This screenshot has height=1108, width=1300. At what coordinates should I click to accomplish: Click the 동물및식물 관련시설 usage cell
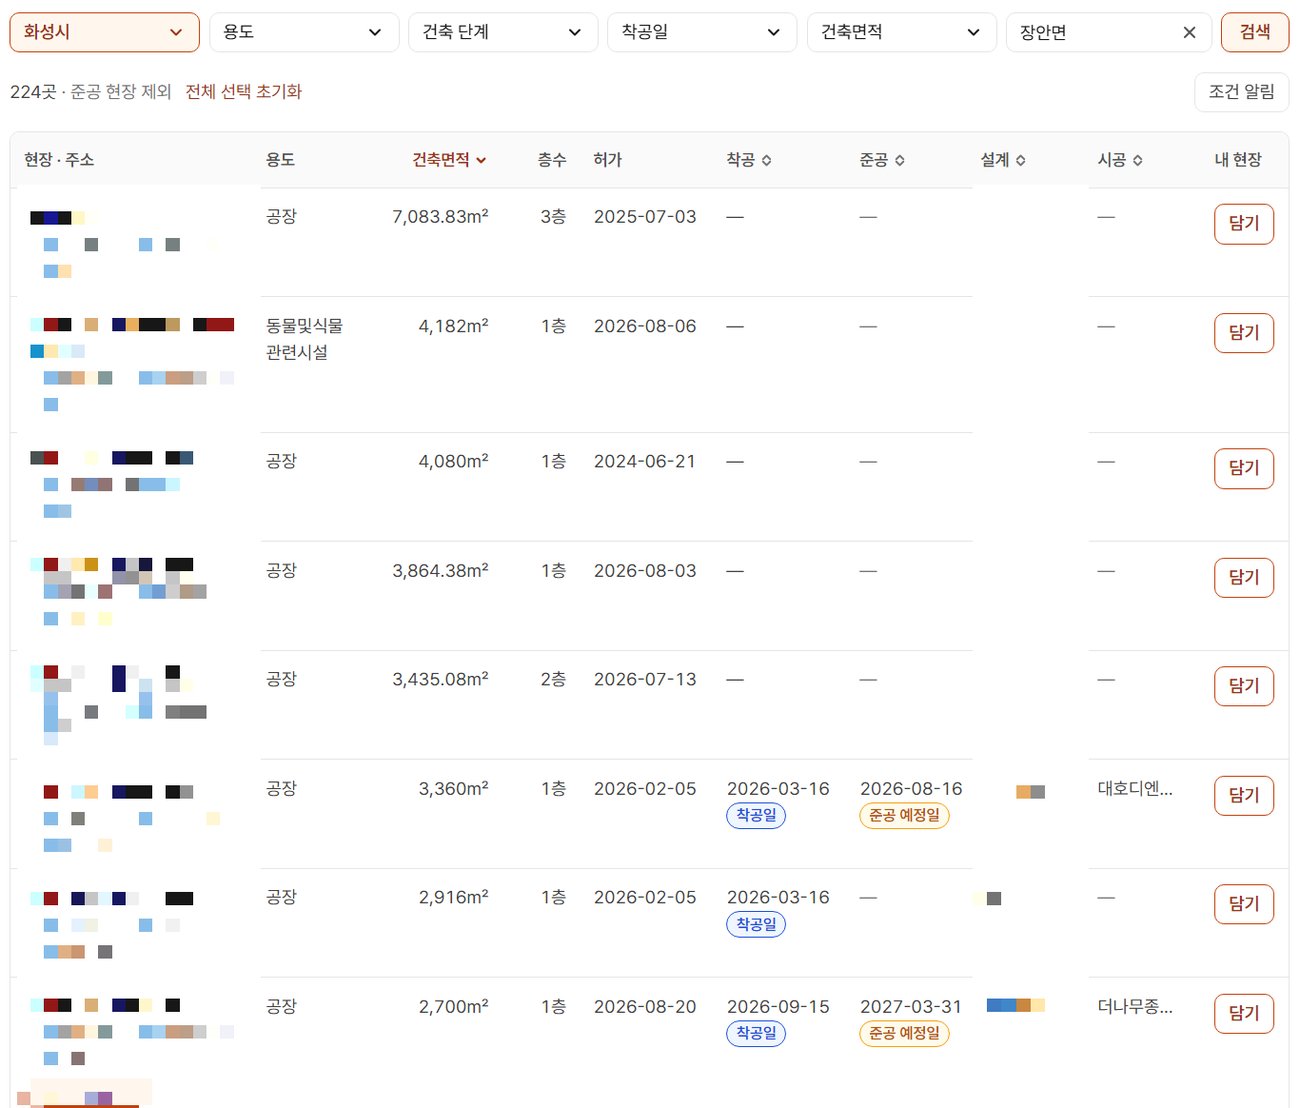pos(304,339)
